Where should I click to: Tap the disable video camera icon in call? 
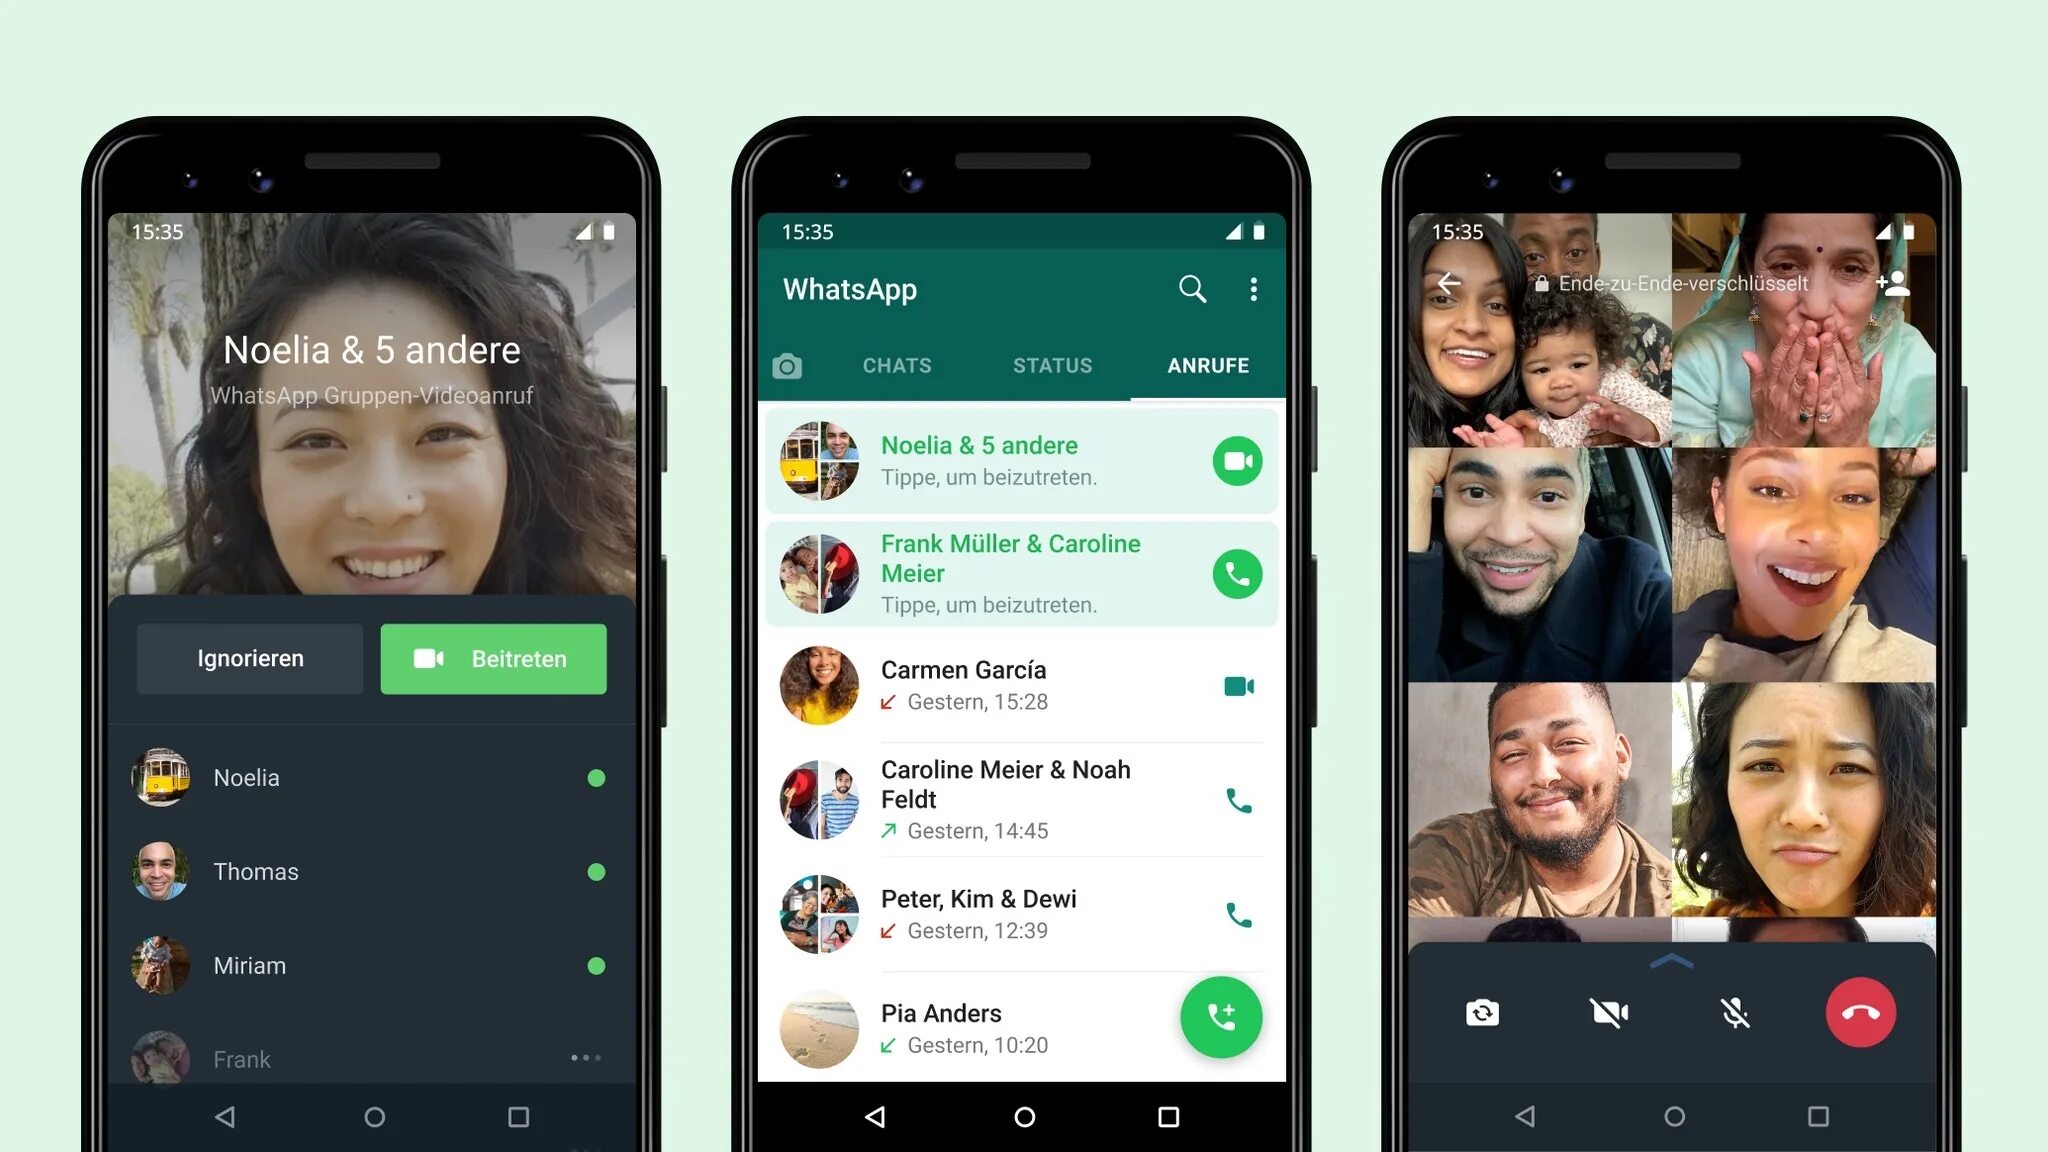[1609, 1013]
